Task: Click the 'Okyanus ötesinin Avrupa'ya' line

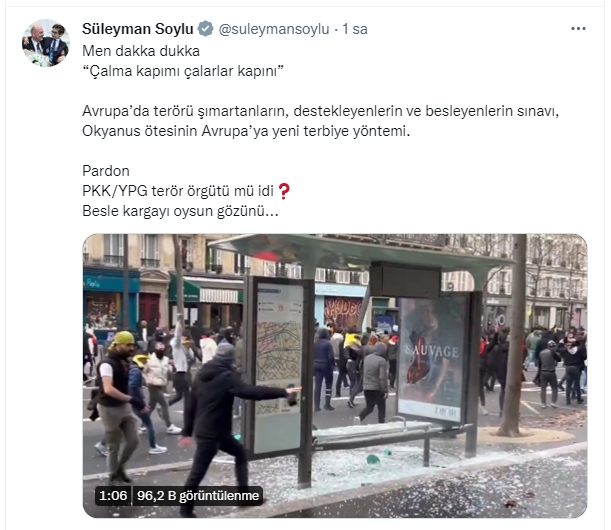Action: click(x=246, y=131)
